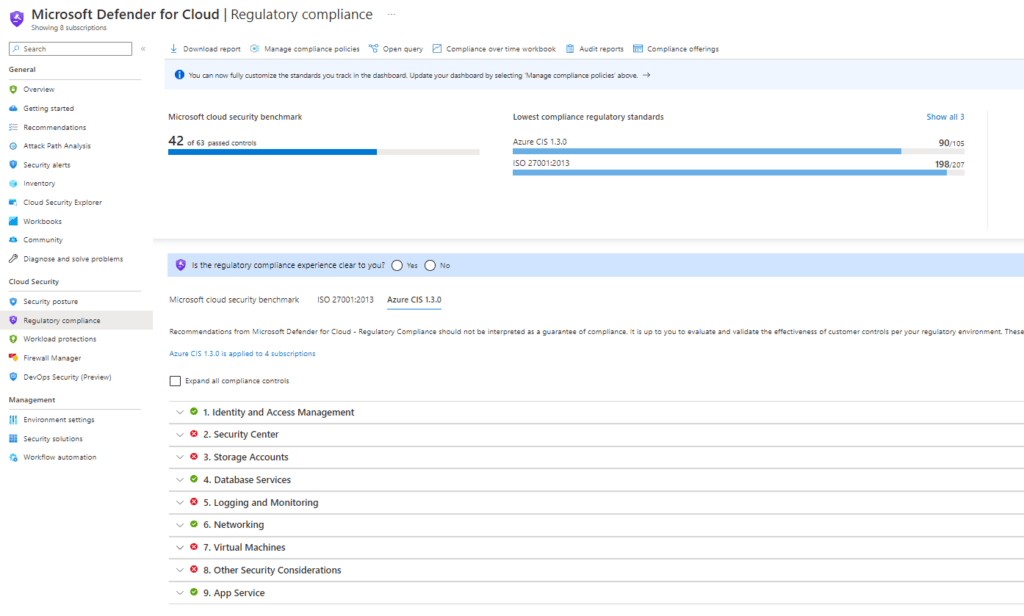Expand the Virtual Machines control chevron
Viewport: 1024px width, 616px height.
tap(180, 547)
